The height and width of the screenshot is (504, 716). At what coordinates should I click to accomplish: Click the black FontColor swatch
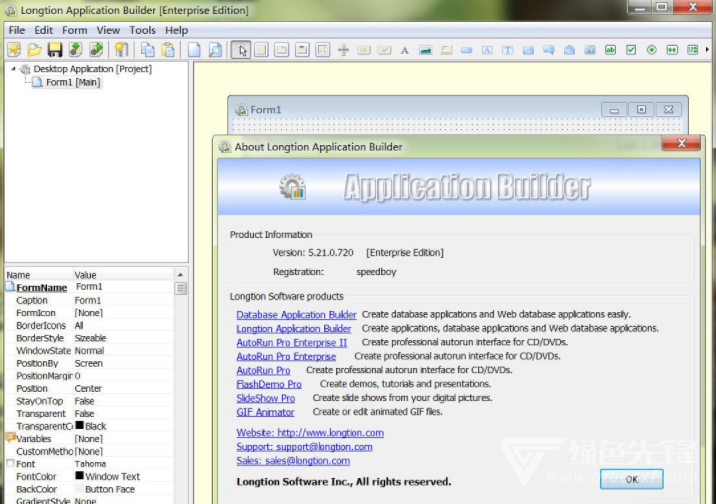(x=79, y=476)
